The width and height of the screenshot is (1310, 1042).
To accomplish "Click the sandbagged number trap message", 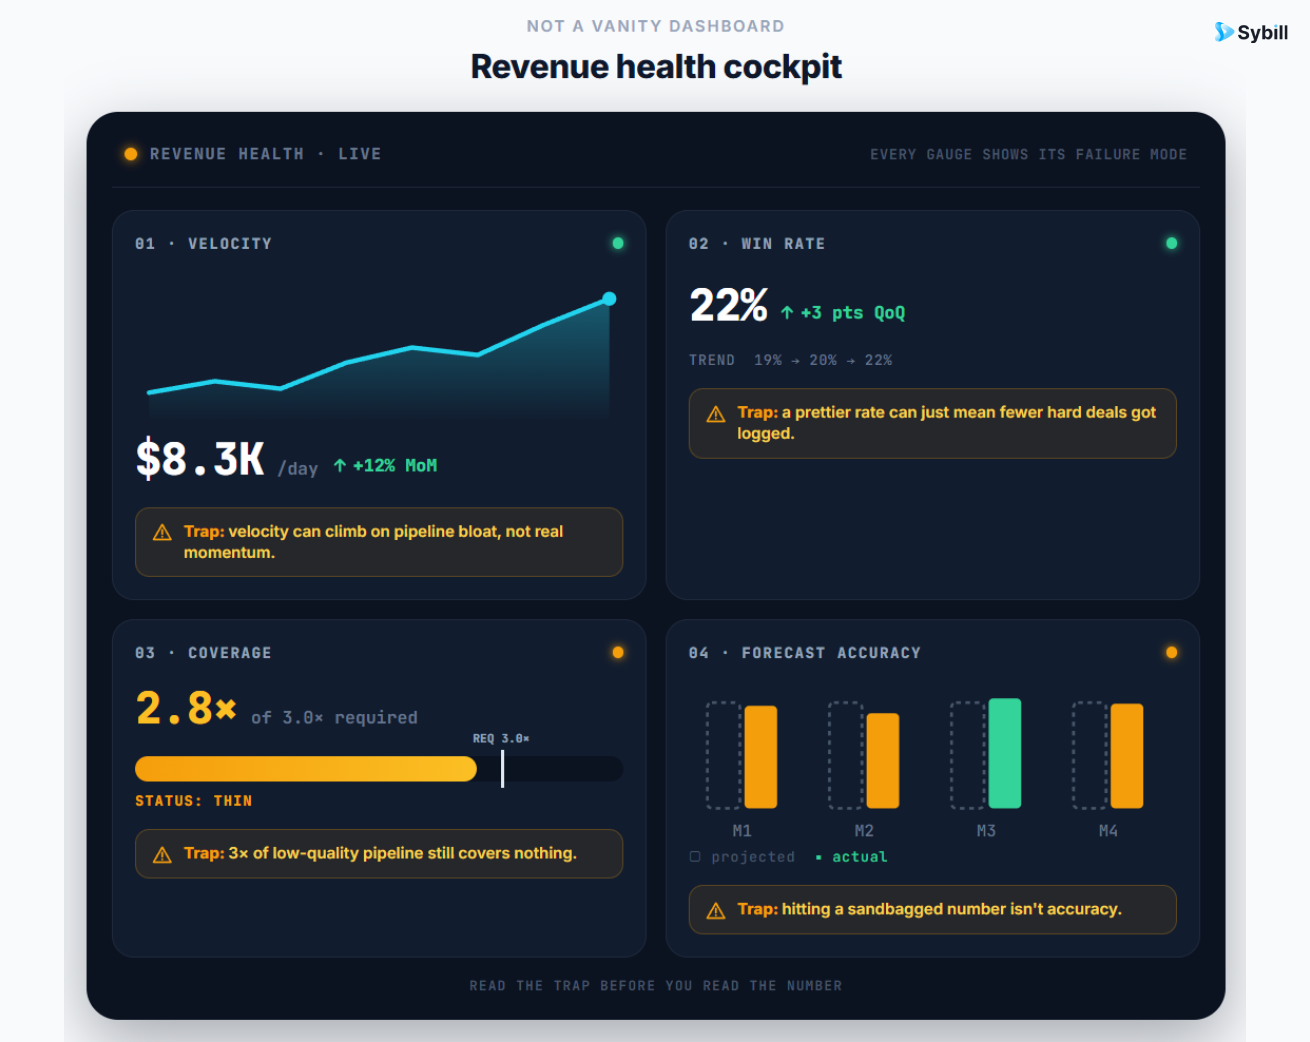I will point(929,909).
